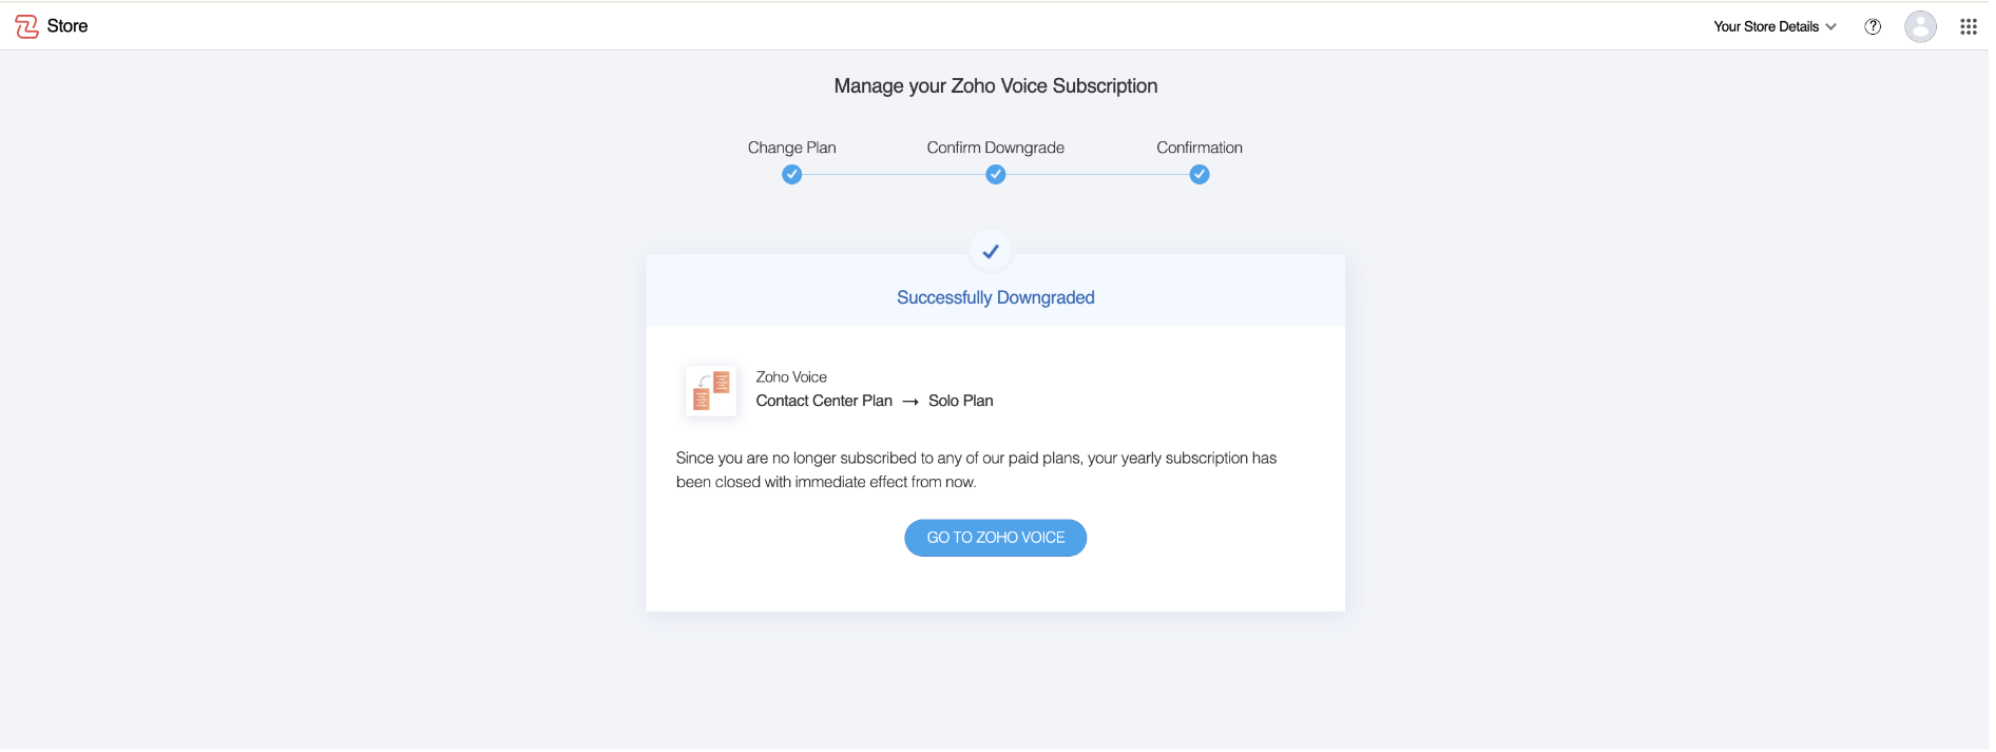Click the Store title link

pyautogui.click(x=67, y=26)
